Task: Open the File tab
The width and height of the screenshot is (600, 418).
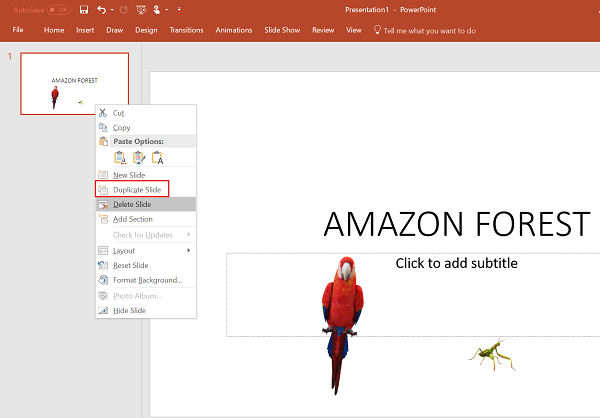Action: coord(18,30)
